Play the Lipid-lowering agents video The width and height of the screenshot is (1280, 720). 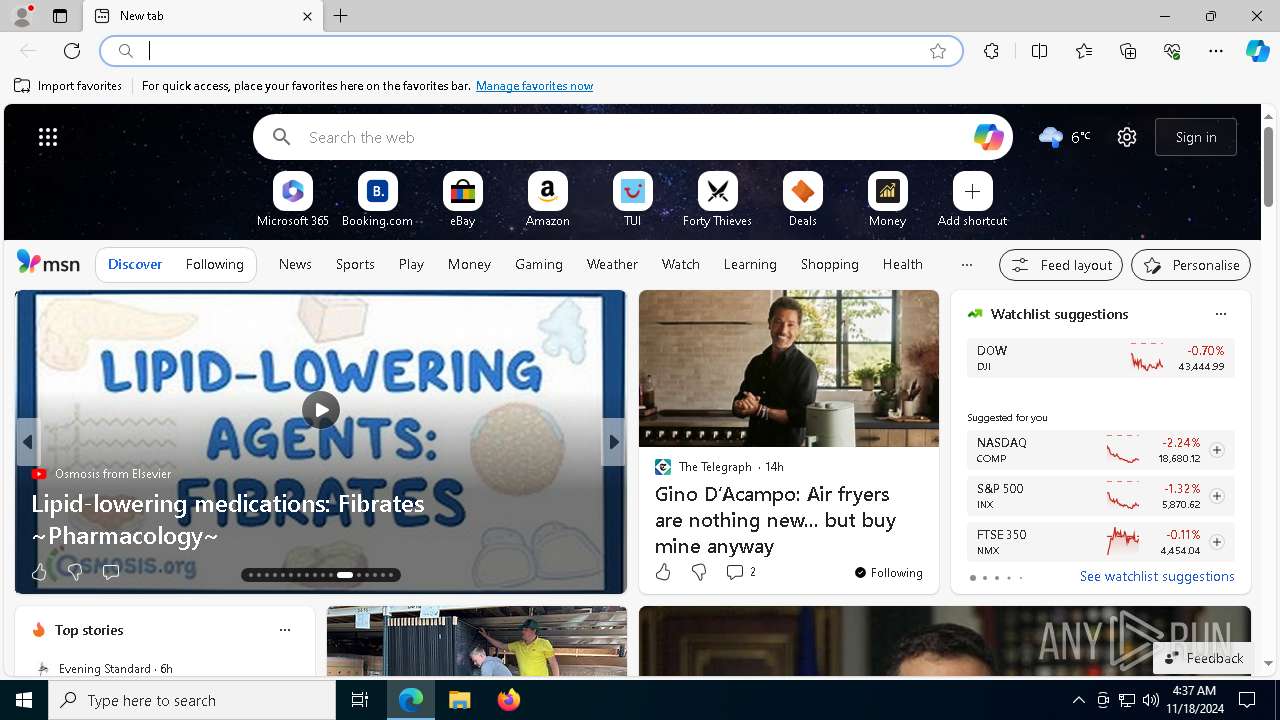321,410
